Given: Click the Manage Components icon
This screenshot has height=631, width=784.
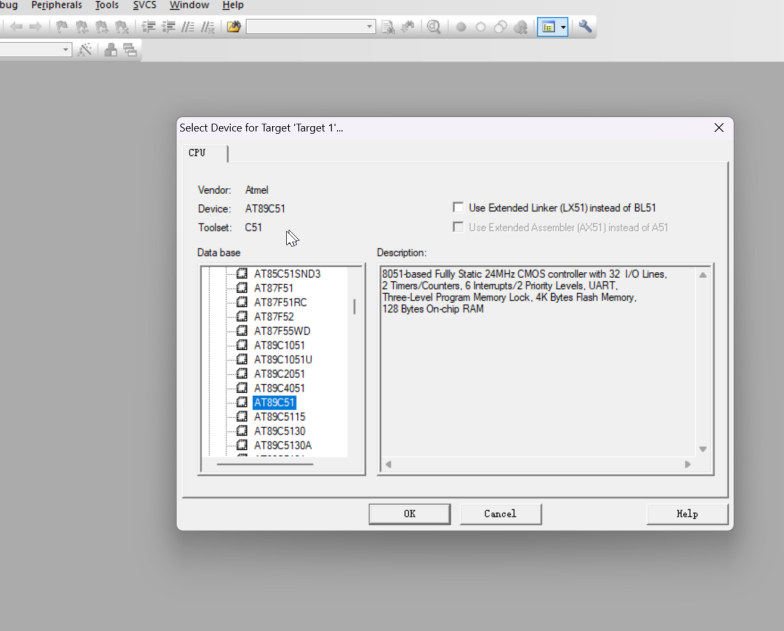Looking at the screenshot, I should 110,50.
